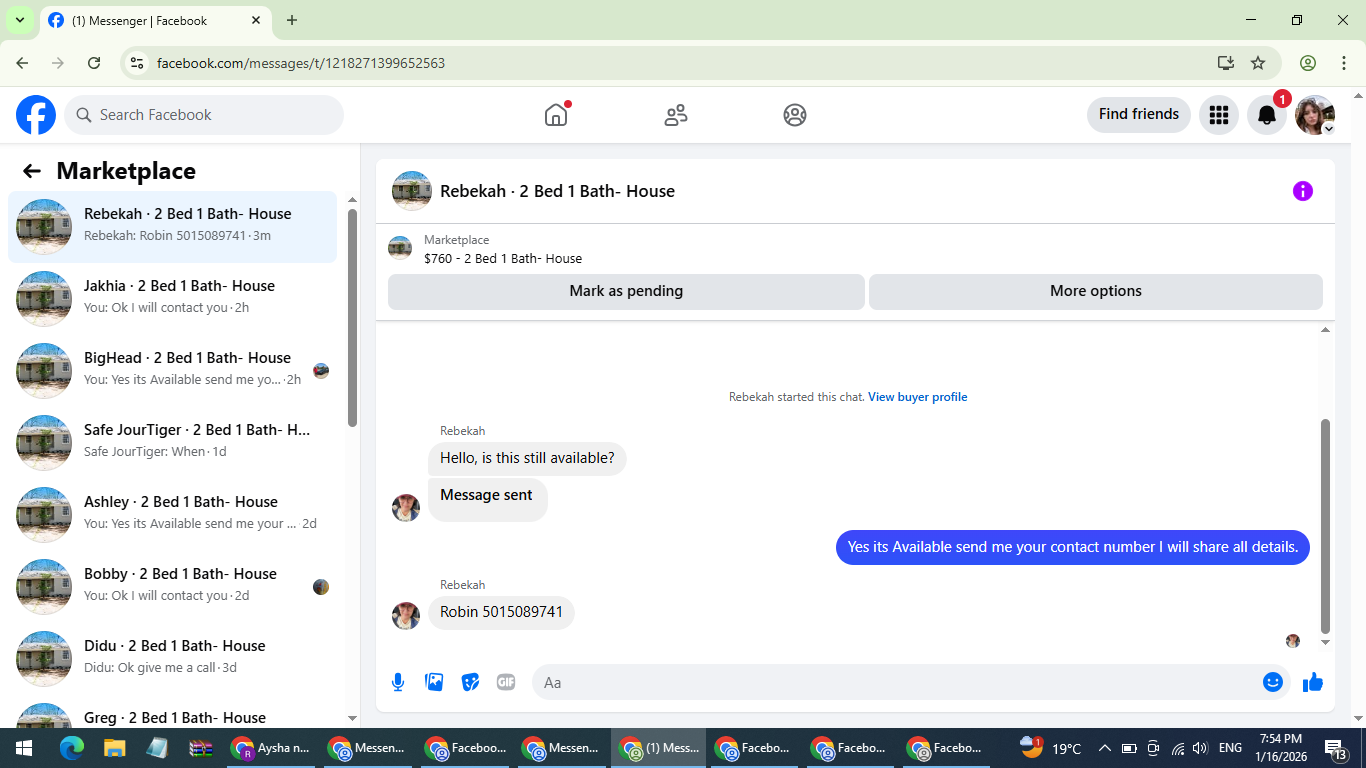Open the Groups icon in top navigation

(x=795, y=115)
